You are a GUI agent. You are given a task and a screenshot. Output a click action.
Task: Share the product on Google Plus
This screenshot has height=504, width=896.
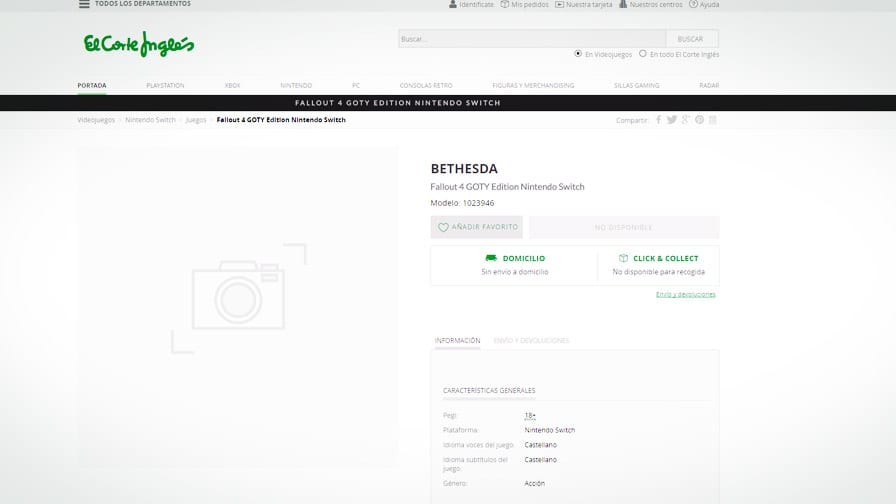click(x=685, y=119)
